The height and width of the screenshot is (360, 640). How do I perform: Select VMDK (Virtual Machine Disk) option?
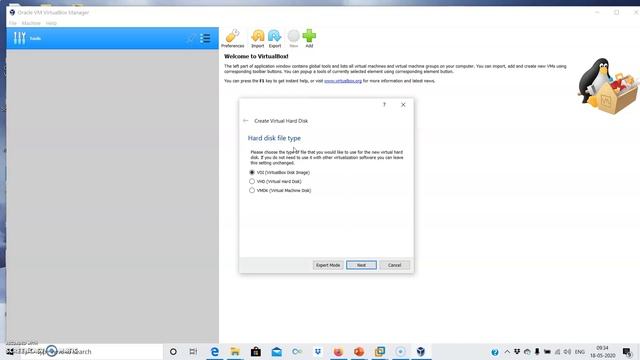(x=280, y=191)
